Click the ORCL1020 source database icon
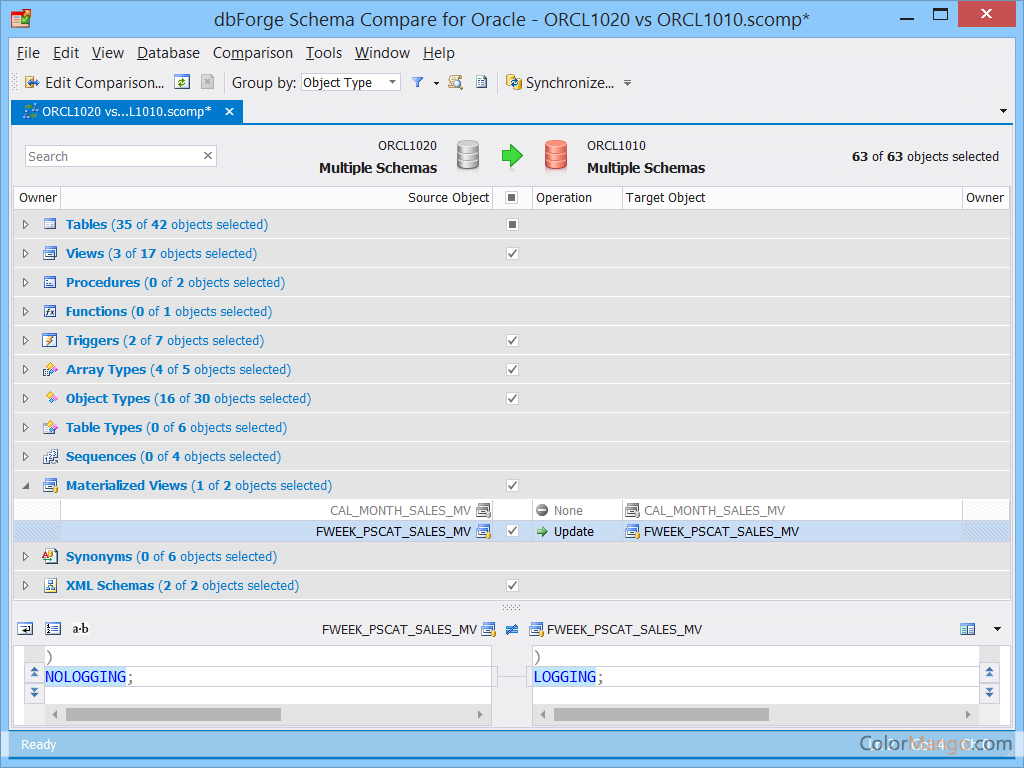The height and width of the screenshot is (768, 1024). (x=468, y=155)
